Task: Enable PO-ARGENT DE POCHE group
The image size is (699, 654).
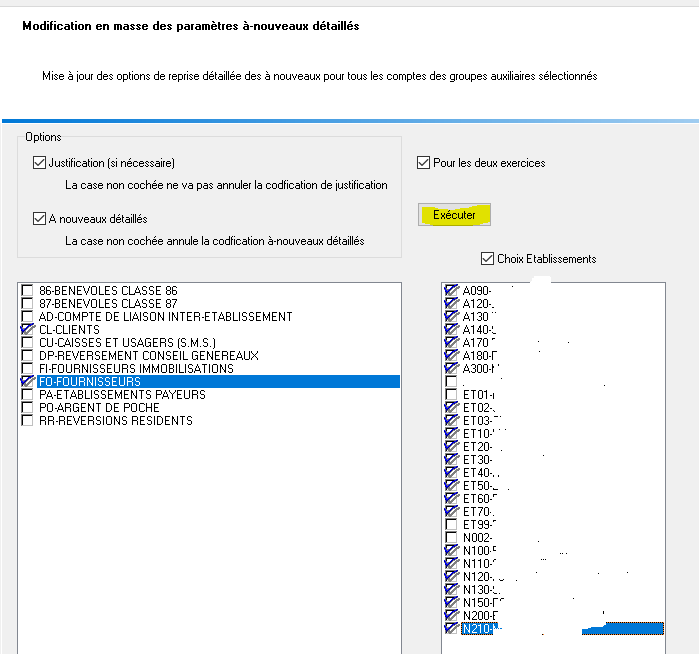Action: [27, 408]
